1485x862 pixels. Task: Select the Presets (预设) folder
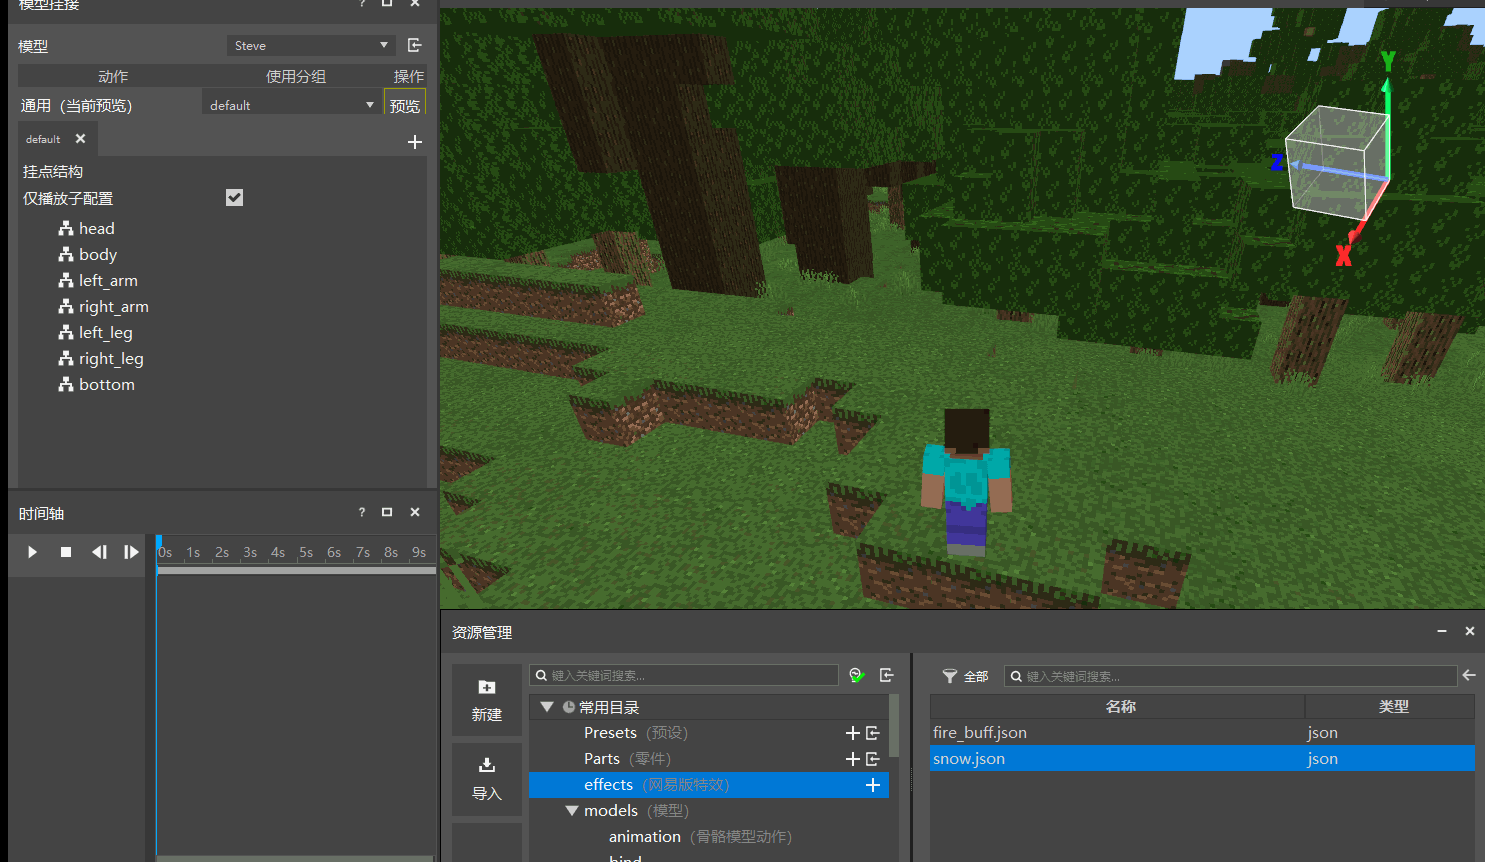point(636,733)
